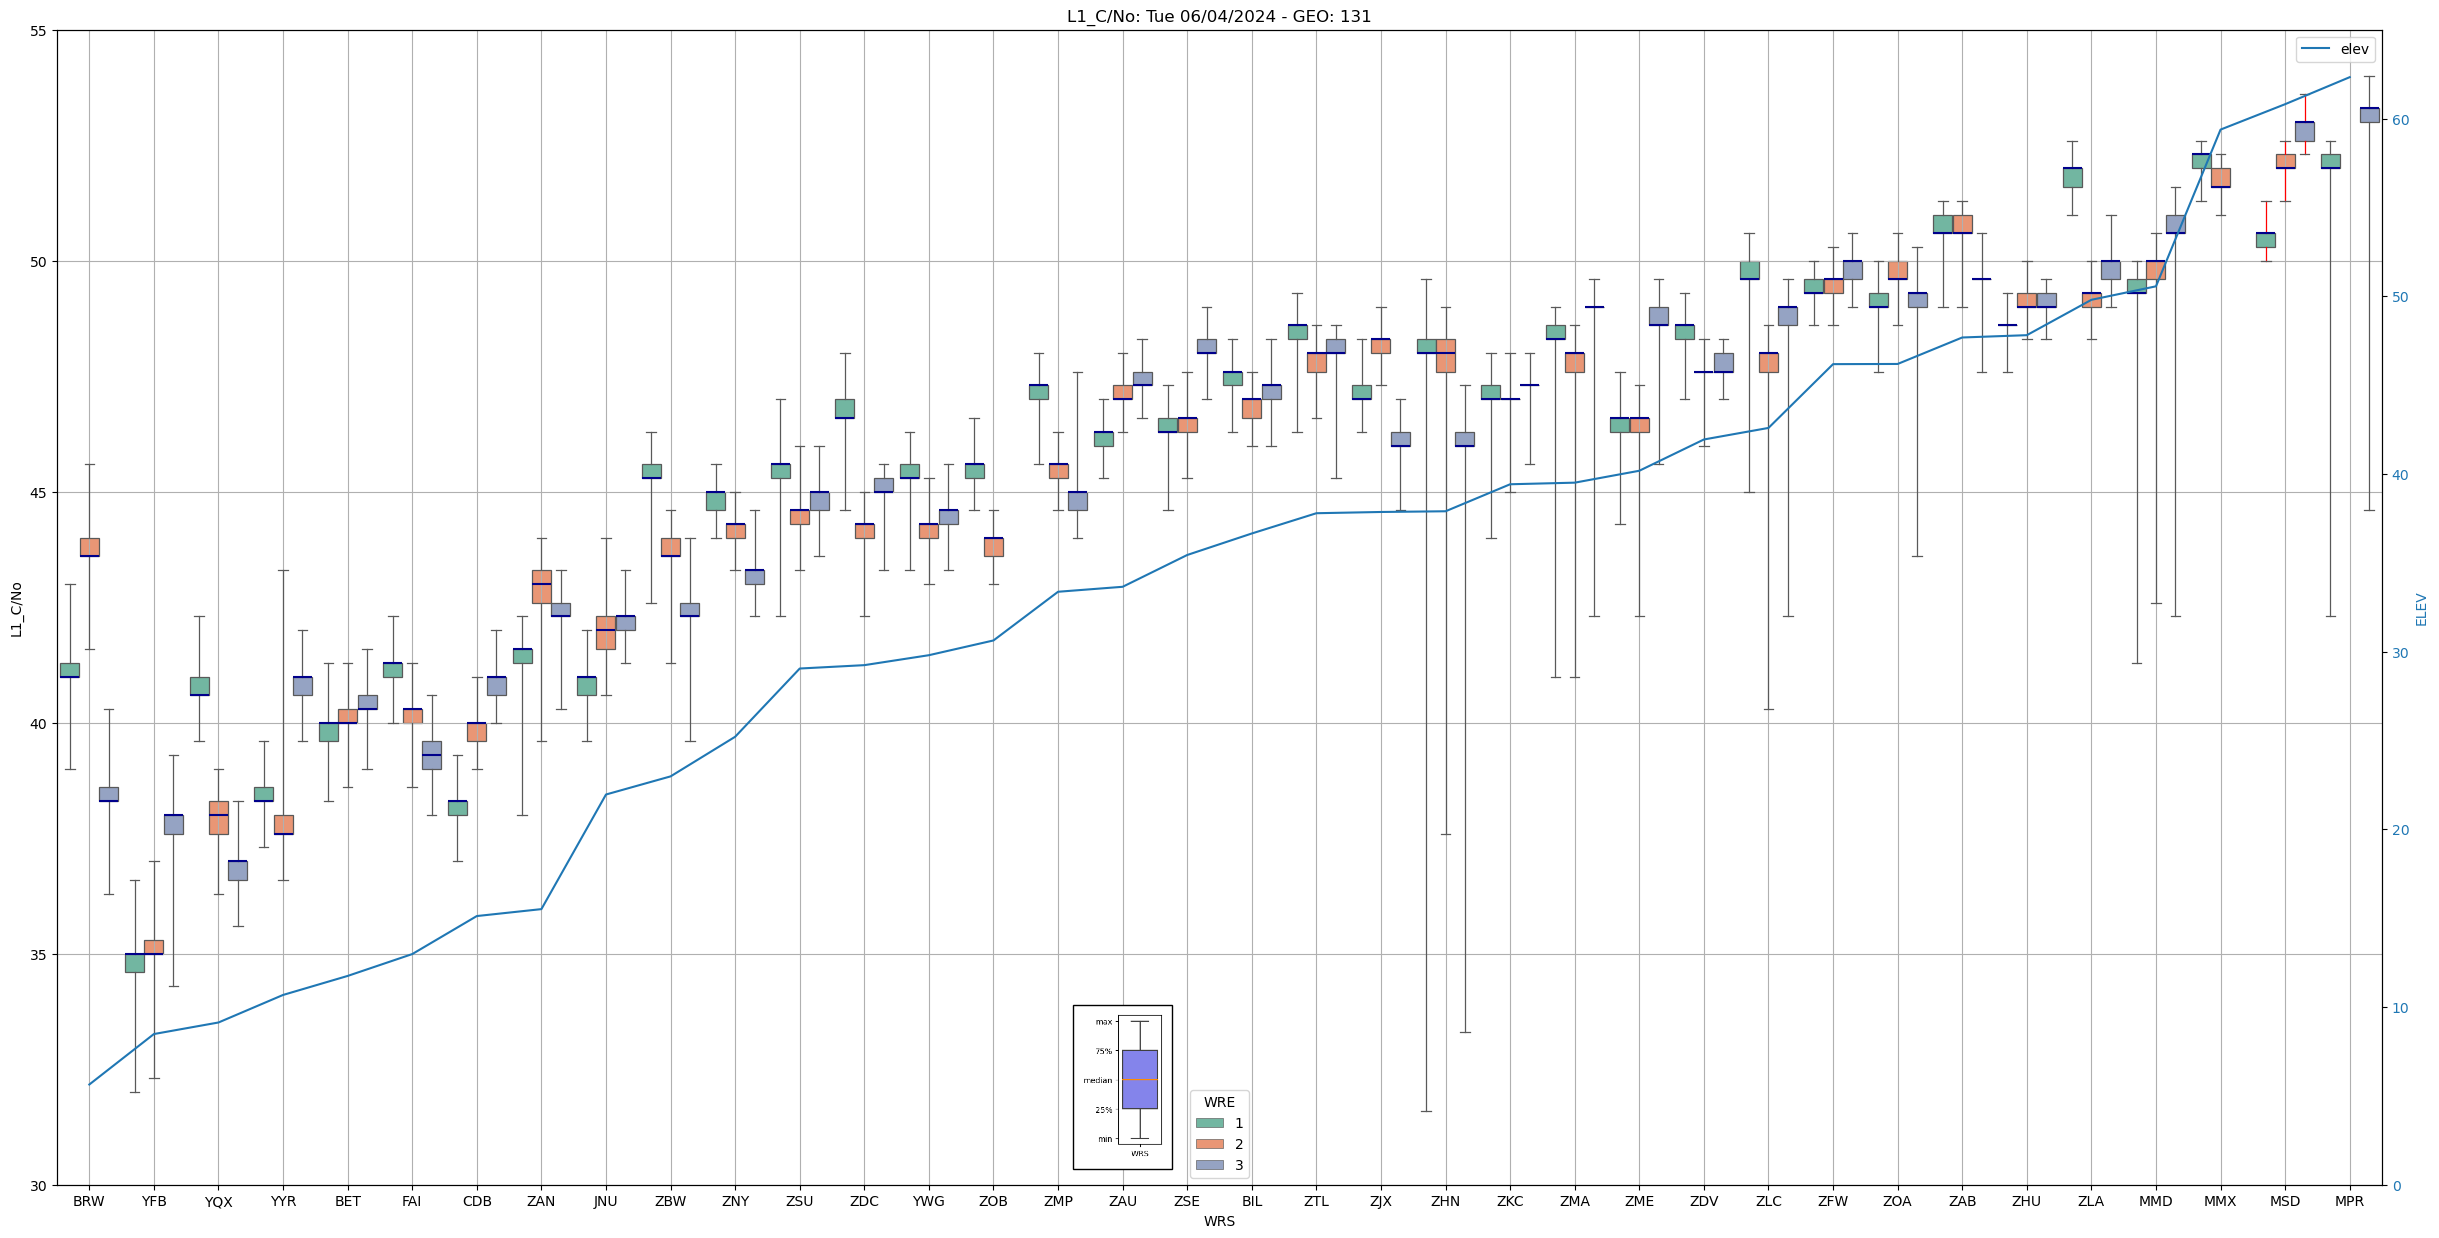2439x1238 pixels.
Task: Click the left y-axis tick '55'
Action: [38, 31]
